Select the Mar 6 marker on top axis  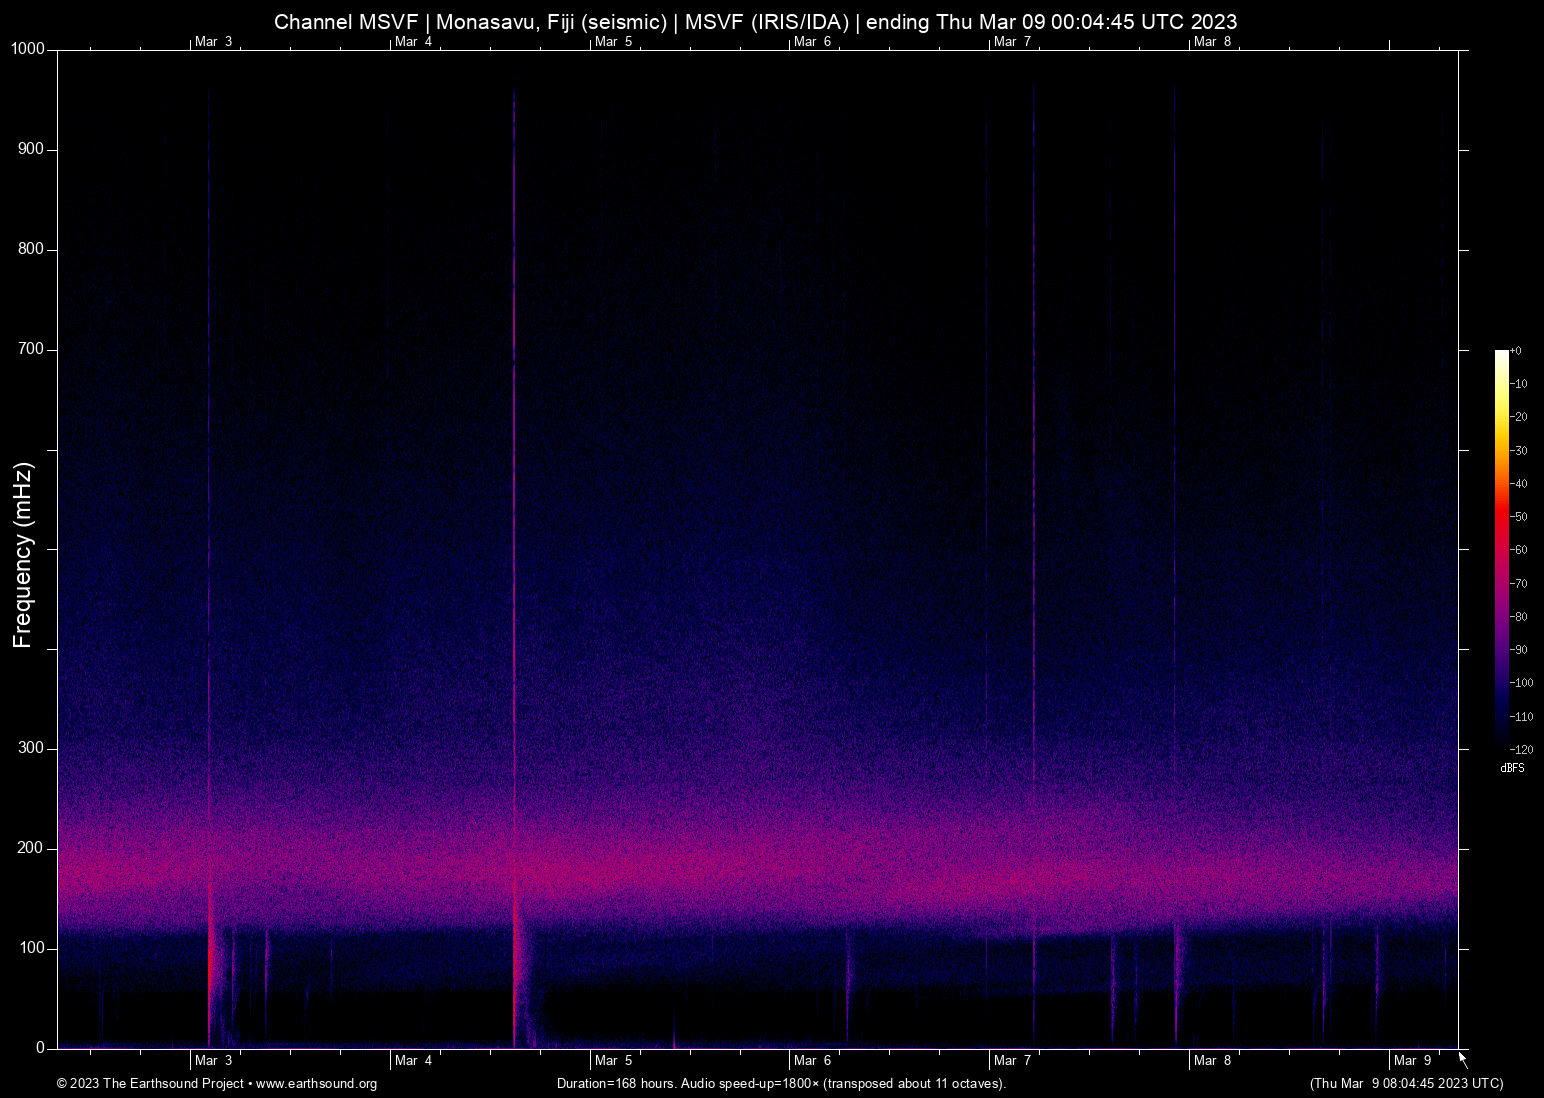(x=813, y=41)
